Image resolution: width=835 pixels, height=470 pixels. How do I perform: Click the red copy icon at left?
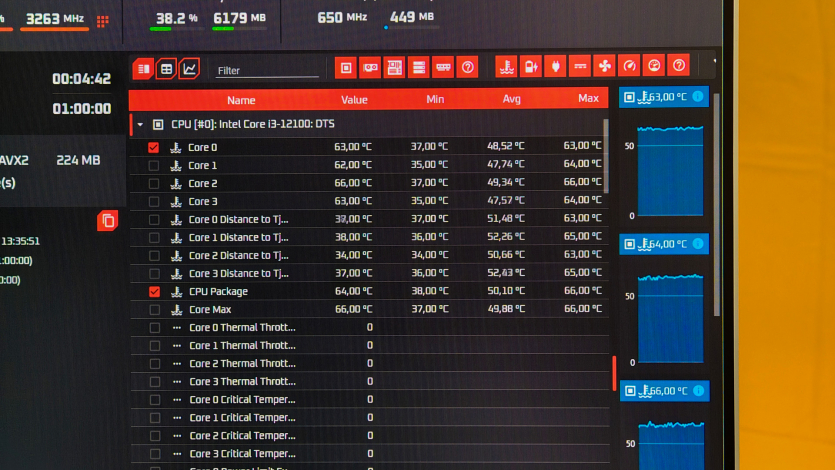108,220
